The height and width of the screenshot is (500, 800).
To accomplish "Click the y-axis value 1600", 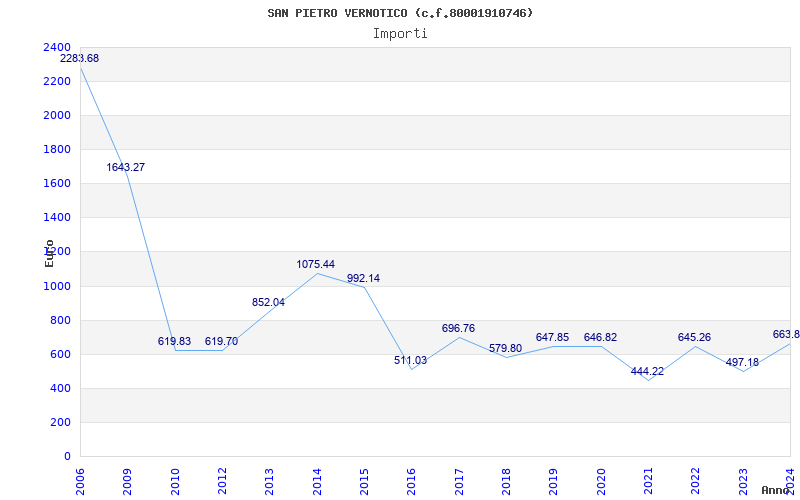I will [57, 184].
